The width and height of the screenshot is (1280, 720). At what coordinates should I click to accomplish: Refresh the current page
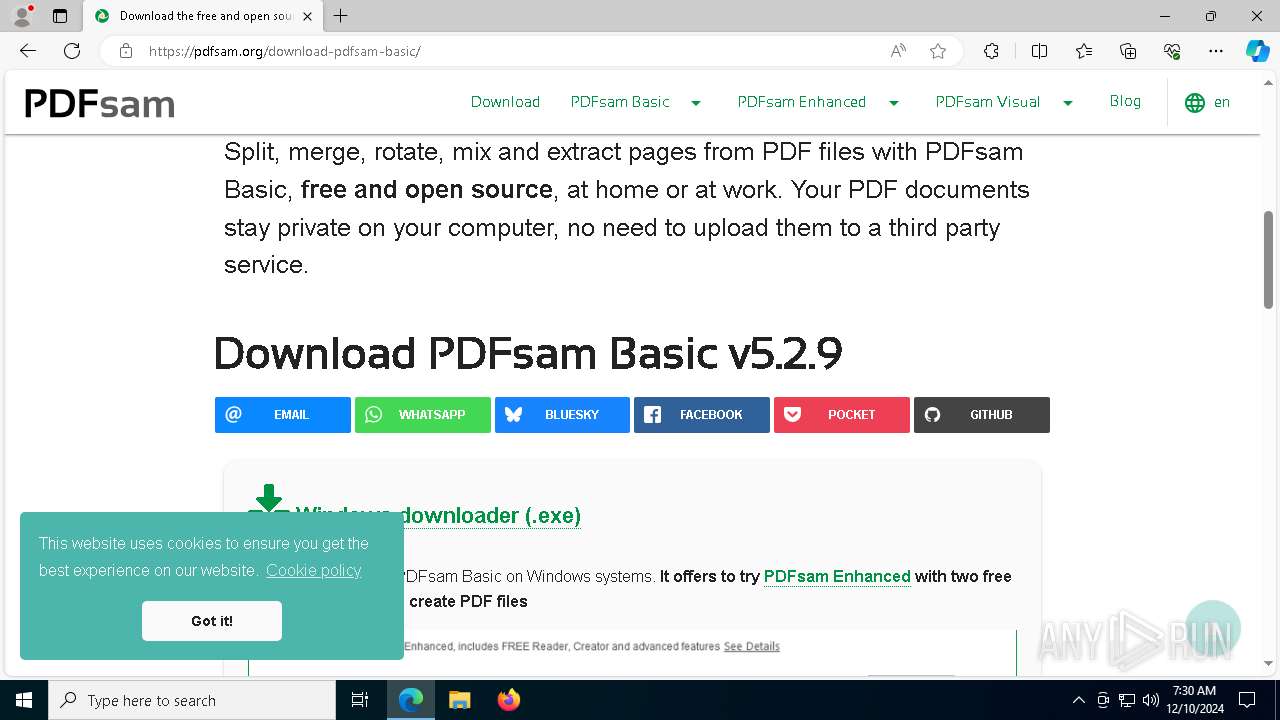tap(72, 51)
